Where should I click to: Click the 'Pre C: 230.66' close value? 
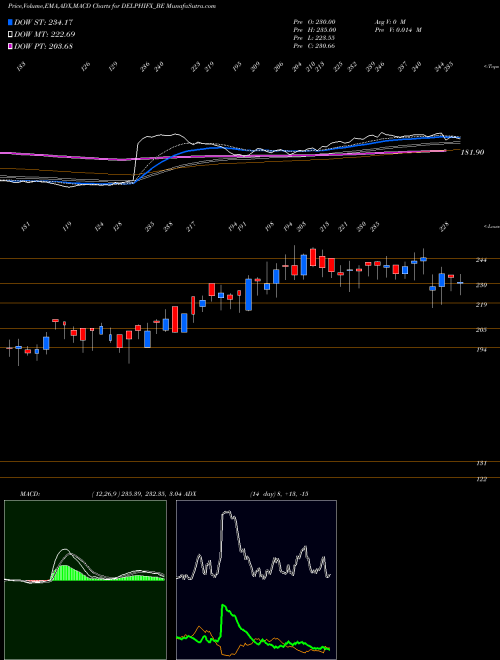[x=314, y=46]
